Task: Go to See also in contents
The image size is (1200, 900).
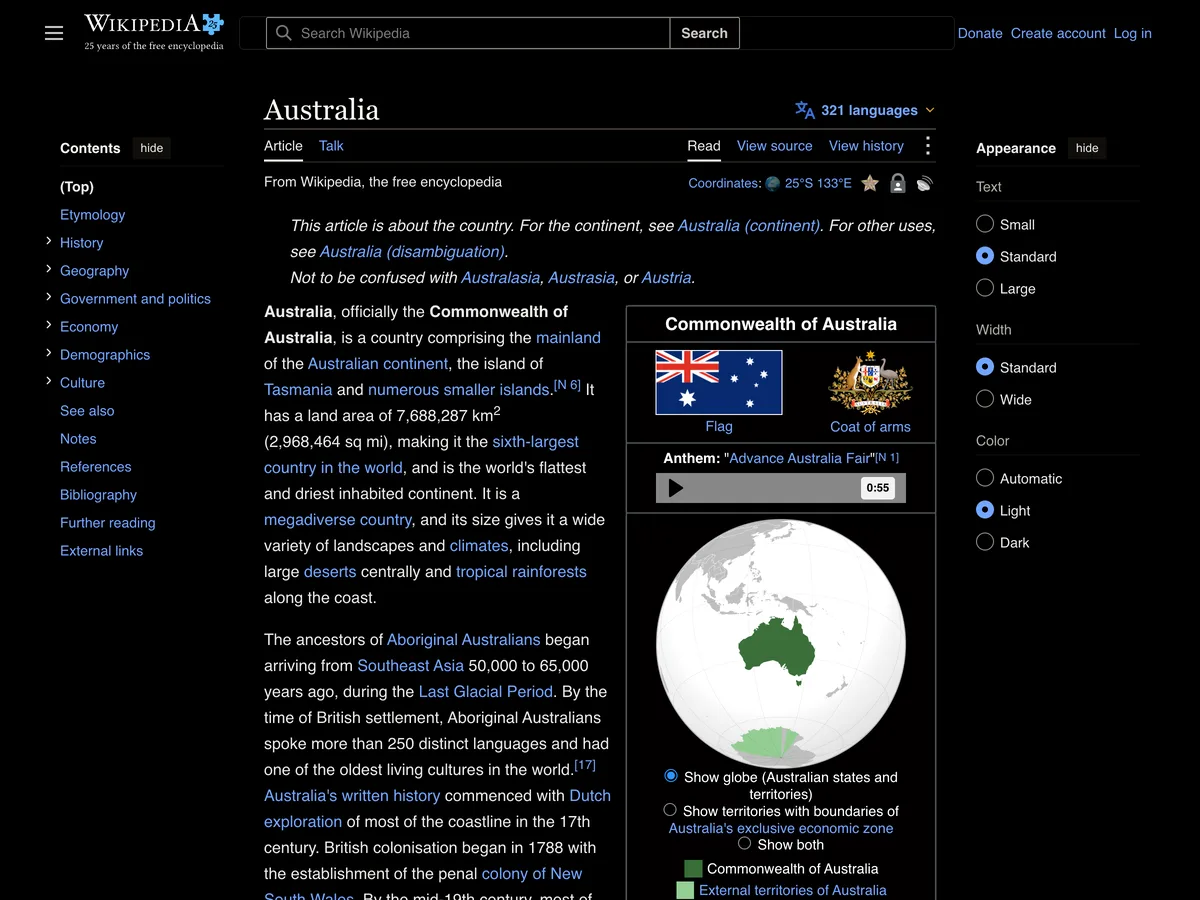Action: tap(87, 411)
